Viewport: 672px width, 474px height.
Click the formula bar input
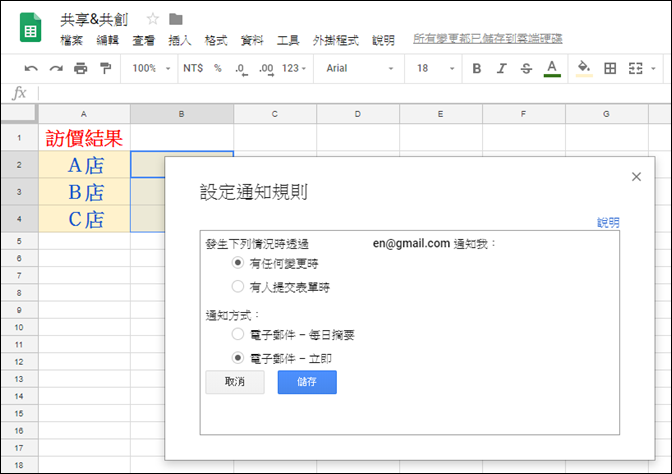pos(354,93)
